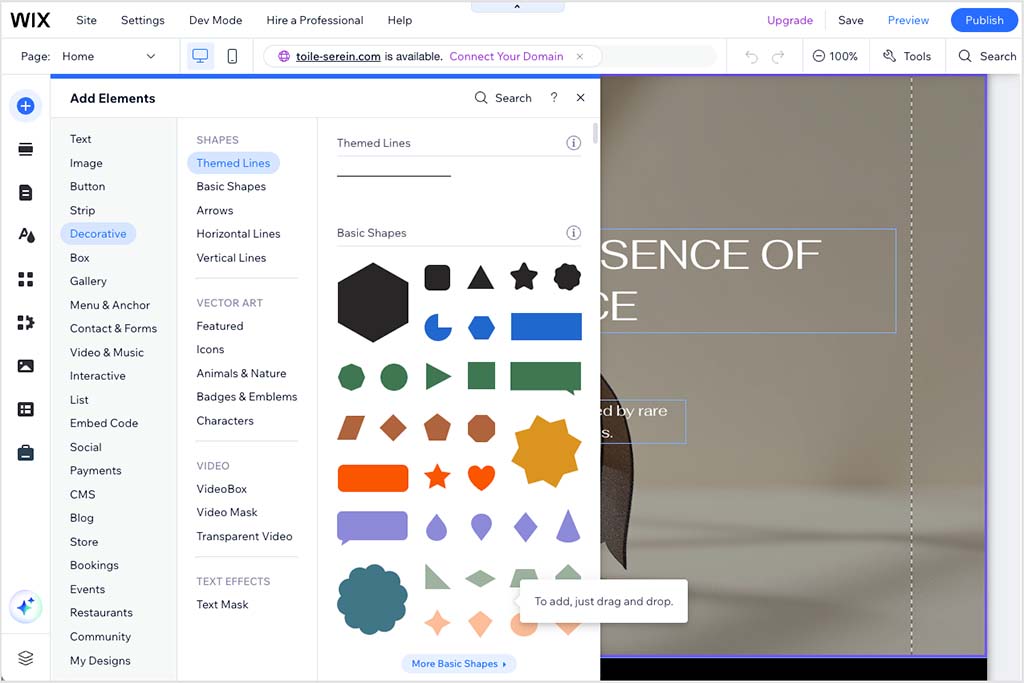
Task: Open the Dev Mode menu
Action: coord(215,20)
